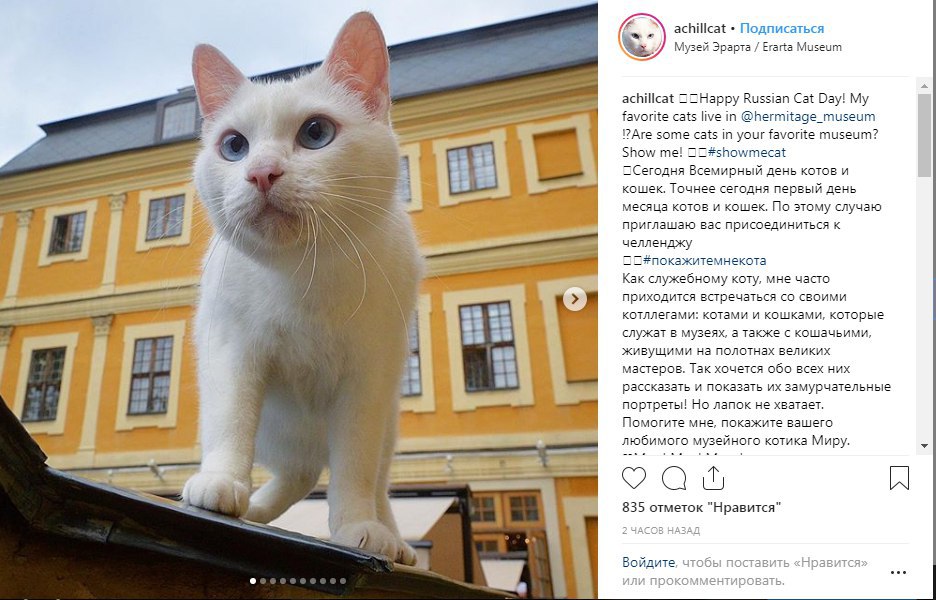Open @hermitage_museum mention link

(x=808, y=116)
